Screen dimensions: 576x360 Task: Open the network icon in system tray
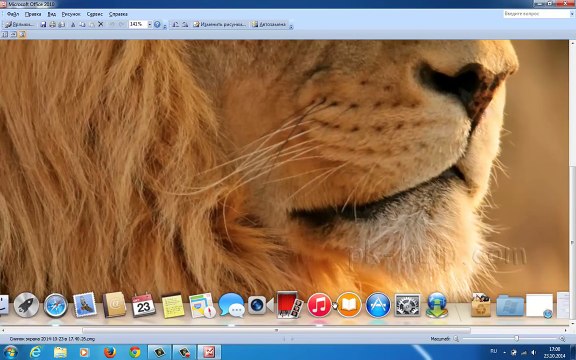tap(524, 352)
